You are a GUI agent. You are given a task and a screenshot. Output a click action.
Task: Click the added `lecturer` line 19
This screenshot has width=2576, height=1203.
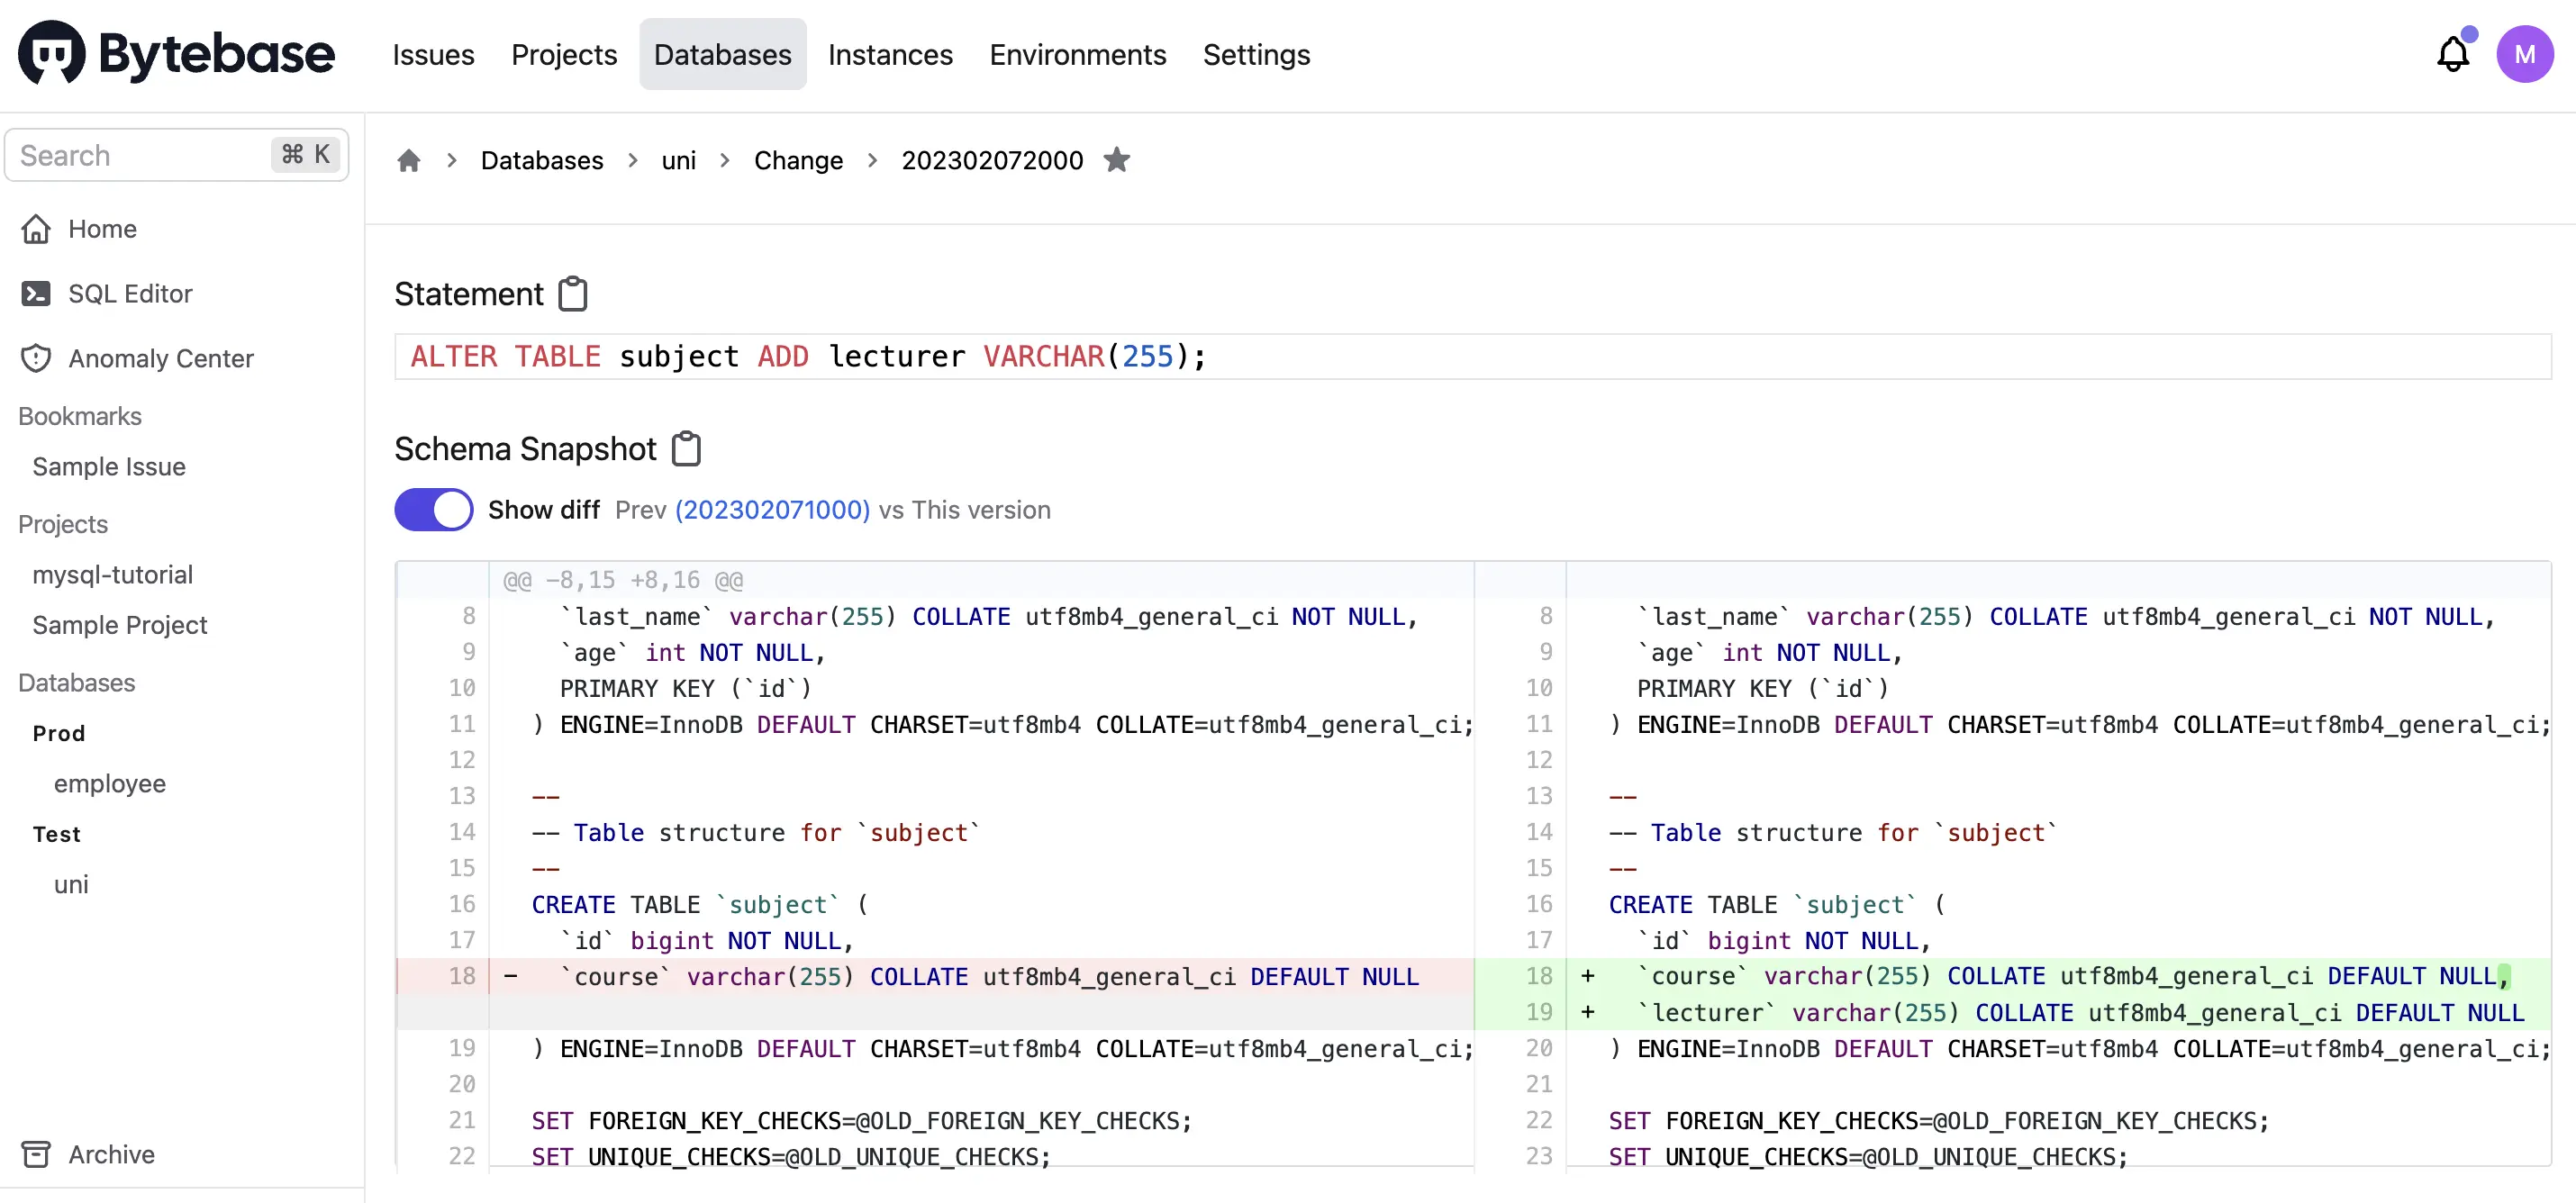[x=2013, y=1012]
